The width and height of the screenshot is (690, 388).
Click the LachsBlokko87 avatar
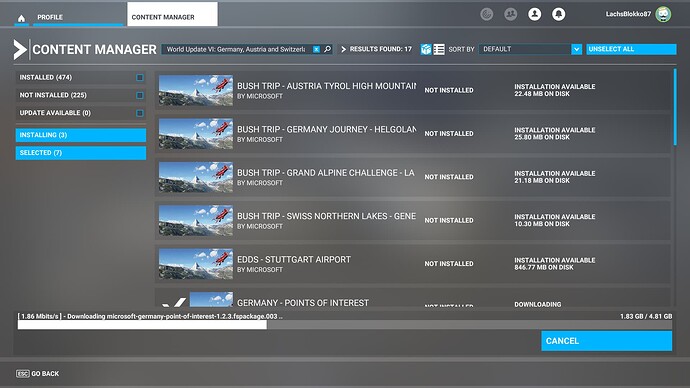[663, 14]
